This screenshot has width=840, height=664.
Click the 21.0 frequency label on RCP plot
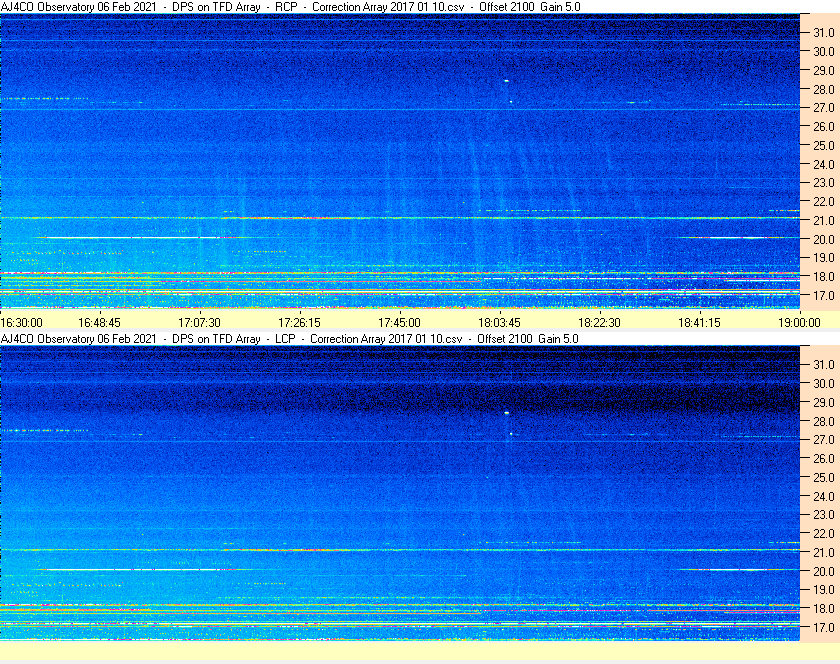(x=824, y=220)
